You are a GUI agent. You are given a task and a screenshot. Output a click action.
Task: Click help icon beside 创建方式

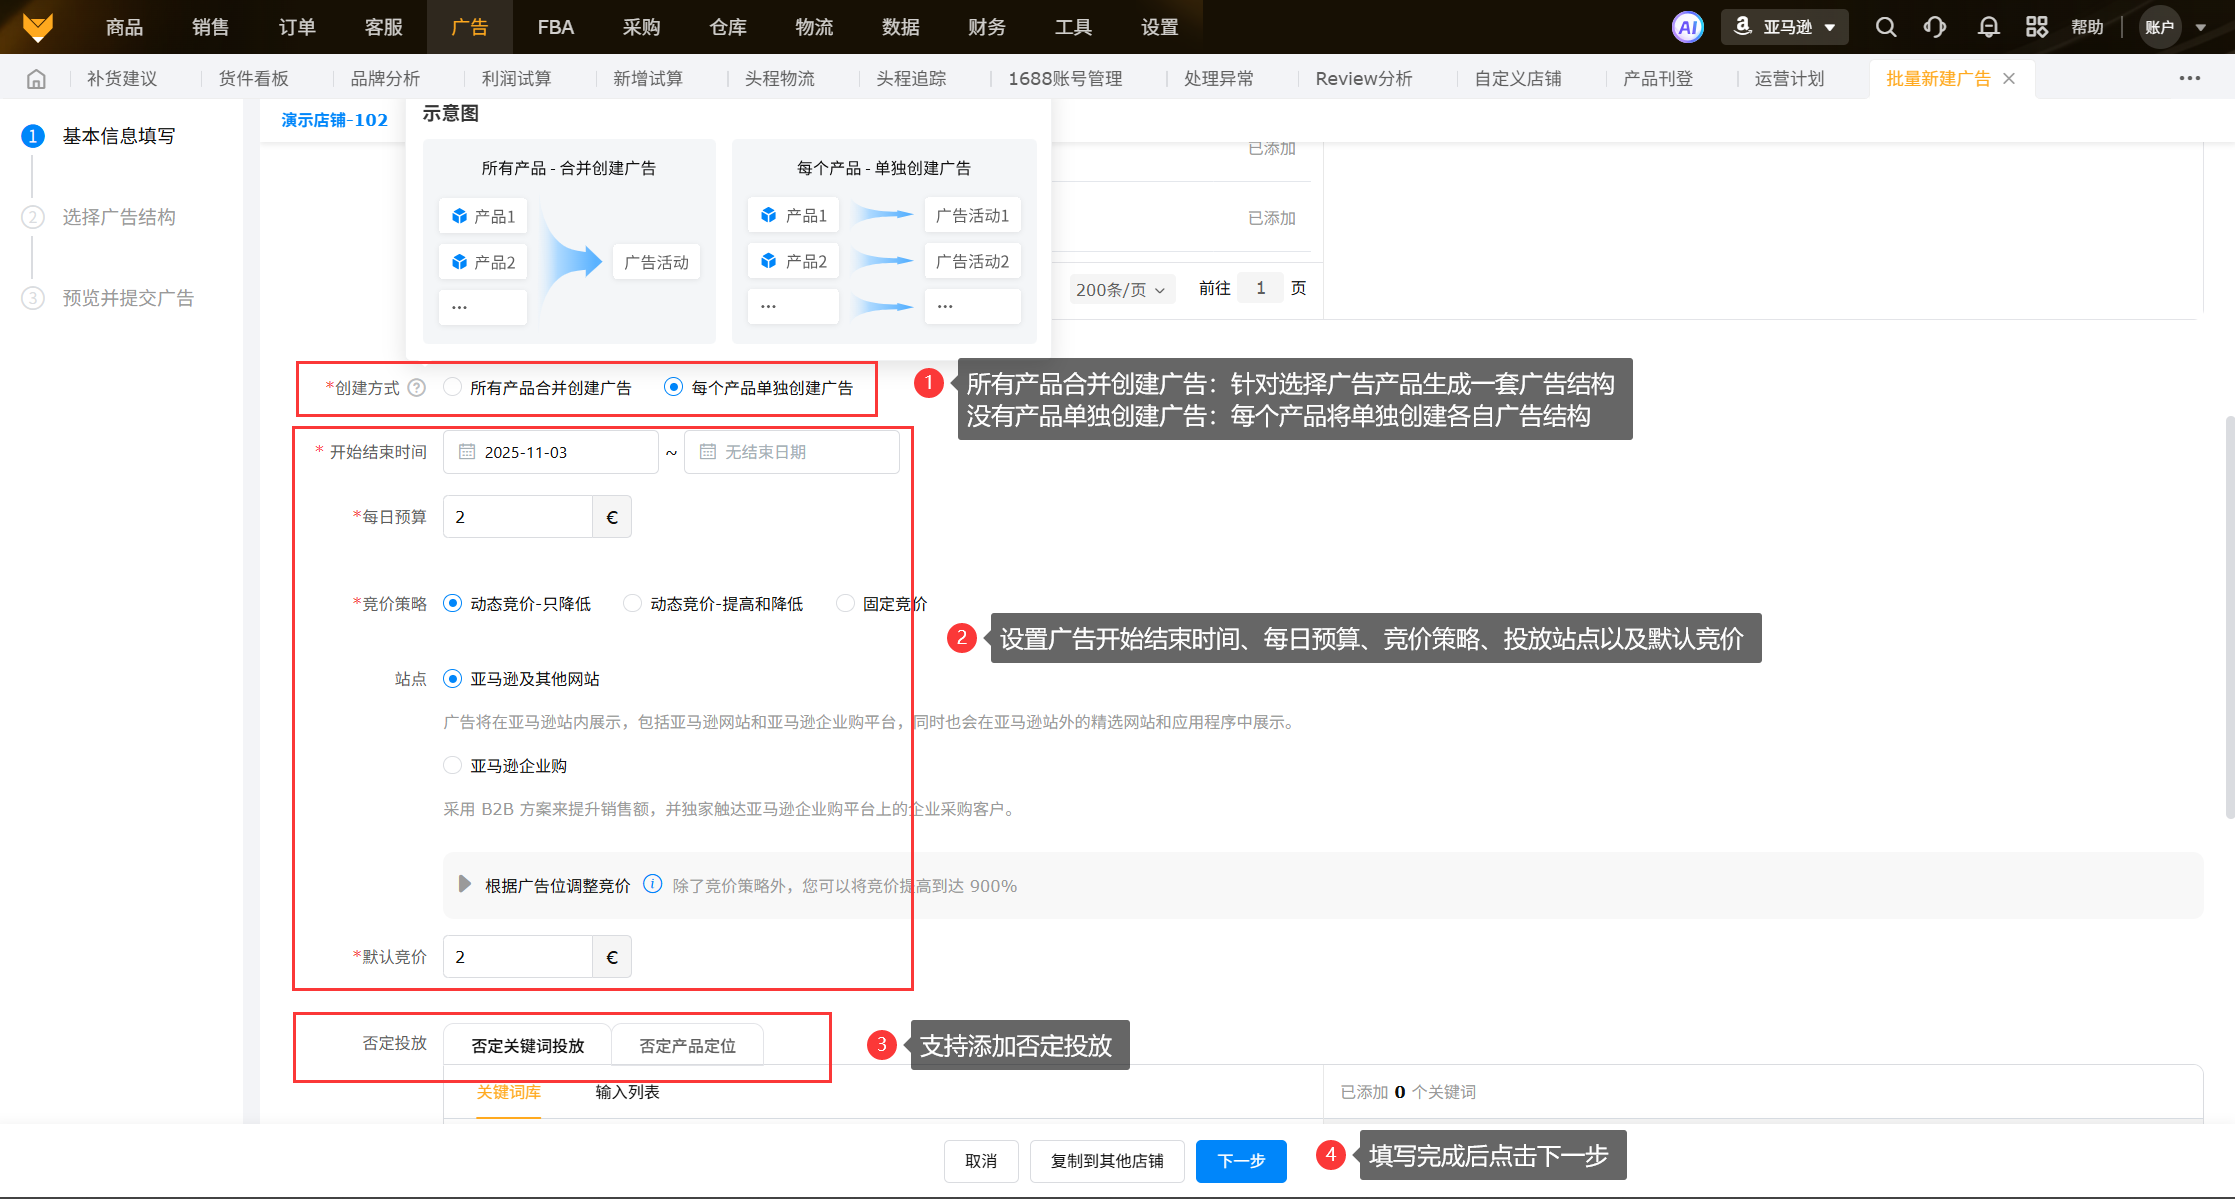pyautogui.click(x=417, y=388)
